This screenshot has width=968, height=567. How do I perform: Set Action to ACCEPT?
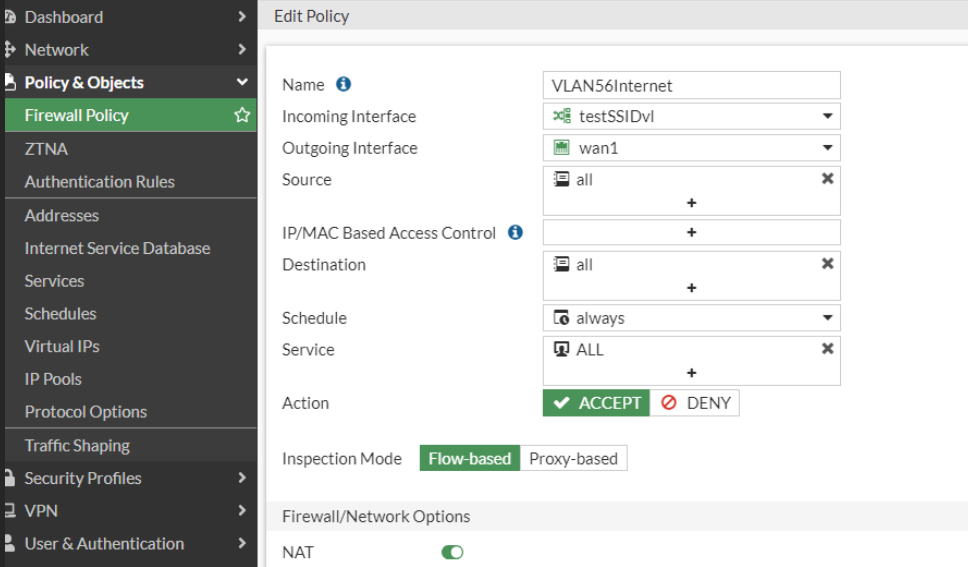coord(597,403)
